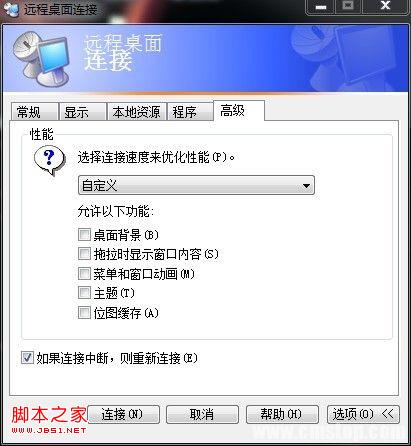Click the maximize window button

pos(348,7)
